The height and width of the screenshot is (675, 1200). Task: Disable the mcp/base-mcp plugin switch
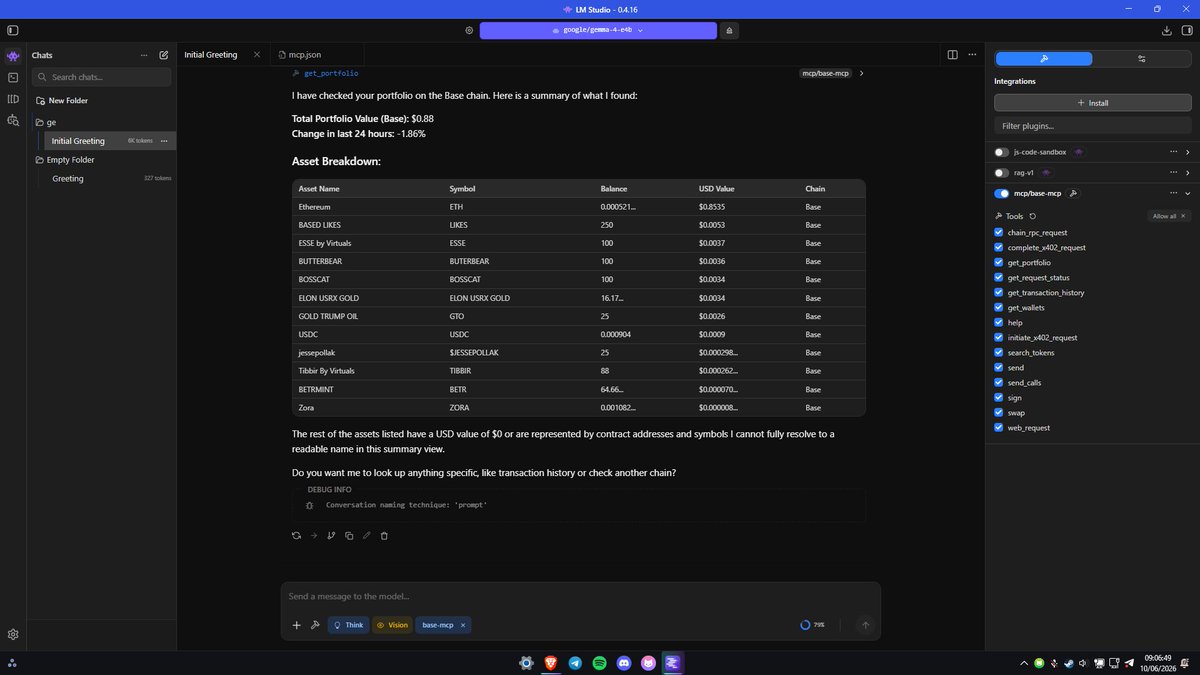click(x=1002, y=194)
